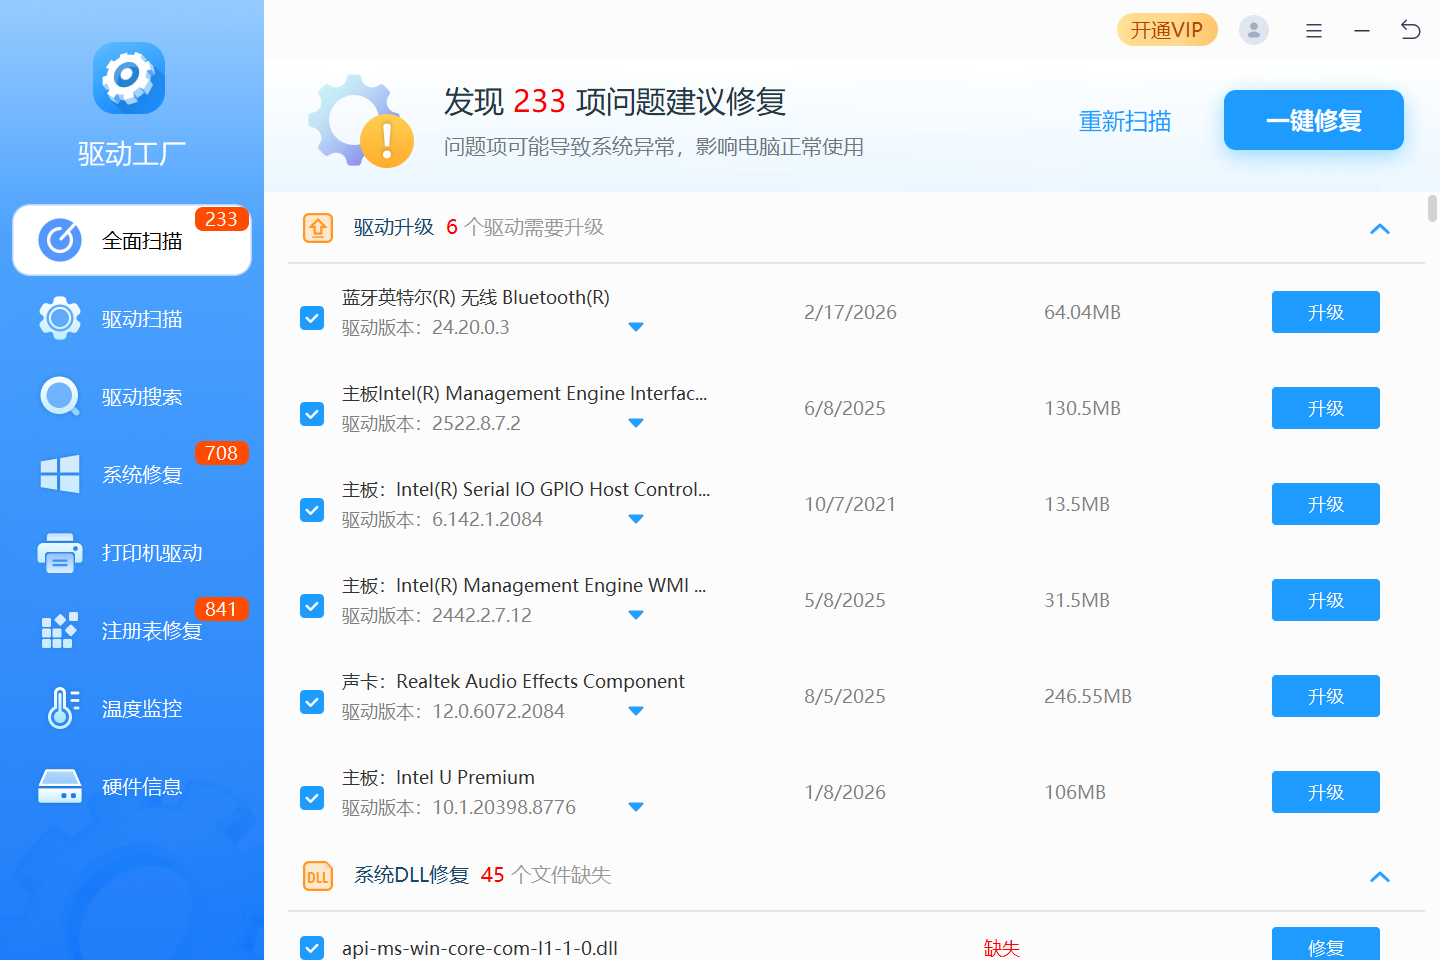Switch to the 温度监控 tab
This screenshot has width=1440, height=960.
pos(132,708)
